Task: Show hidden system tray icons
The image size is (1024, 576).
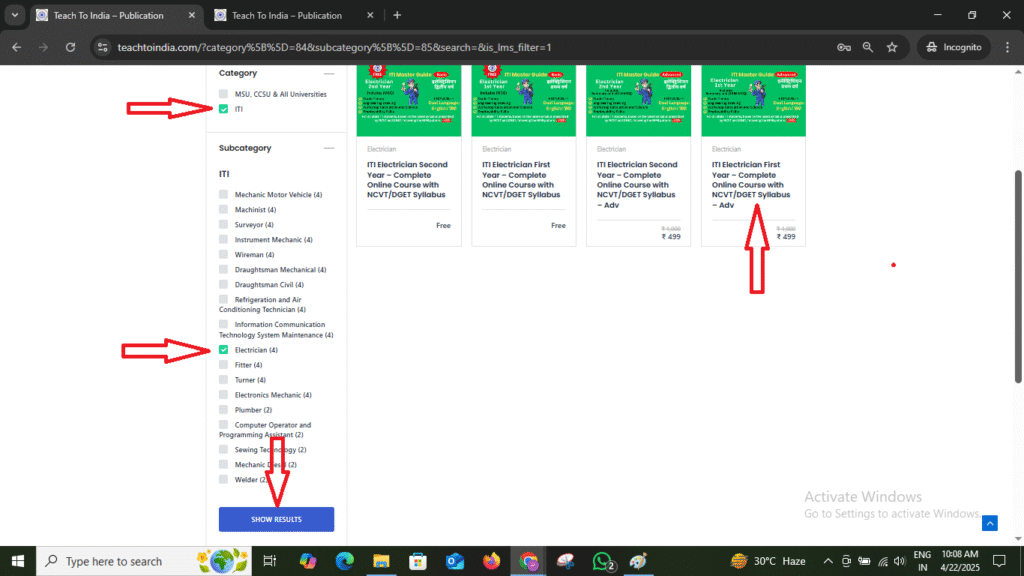Action: coord(827,561)
